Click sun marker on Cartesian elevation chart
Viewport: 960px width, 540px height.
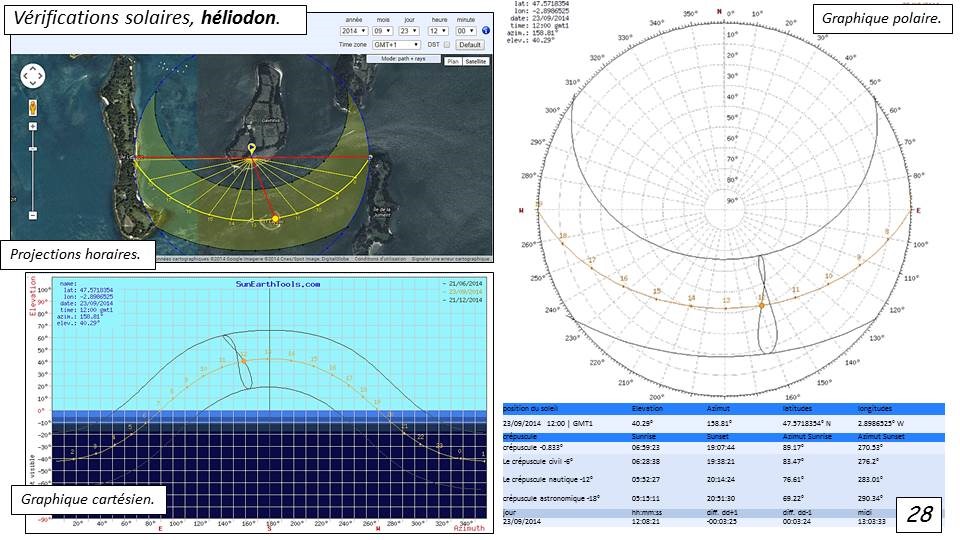tap(244, 354)
